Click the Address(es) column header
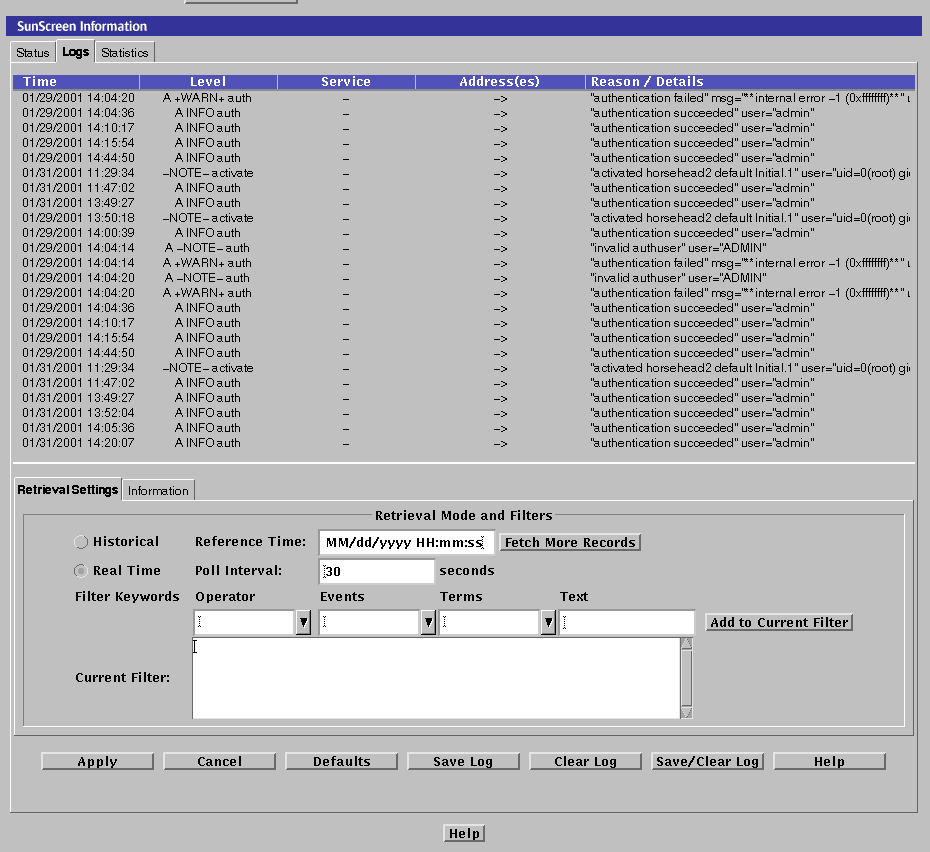This screenshot has width=930, height=852. [500, 82]
